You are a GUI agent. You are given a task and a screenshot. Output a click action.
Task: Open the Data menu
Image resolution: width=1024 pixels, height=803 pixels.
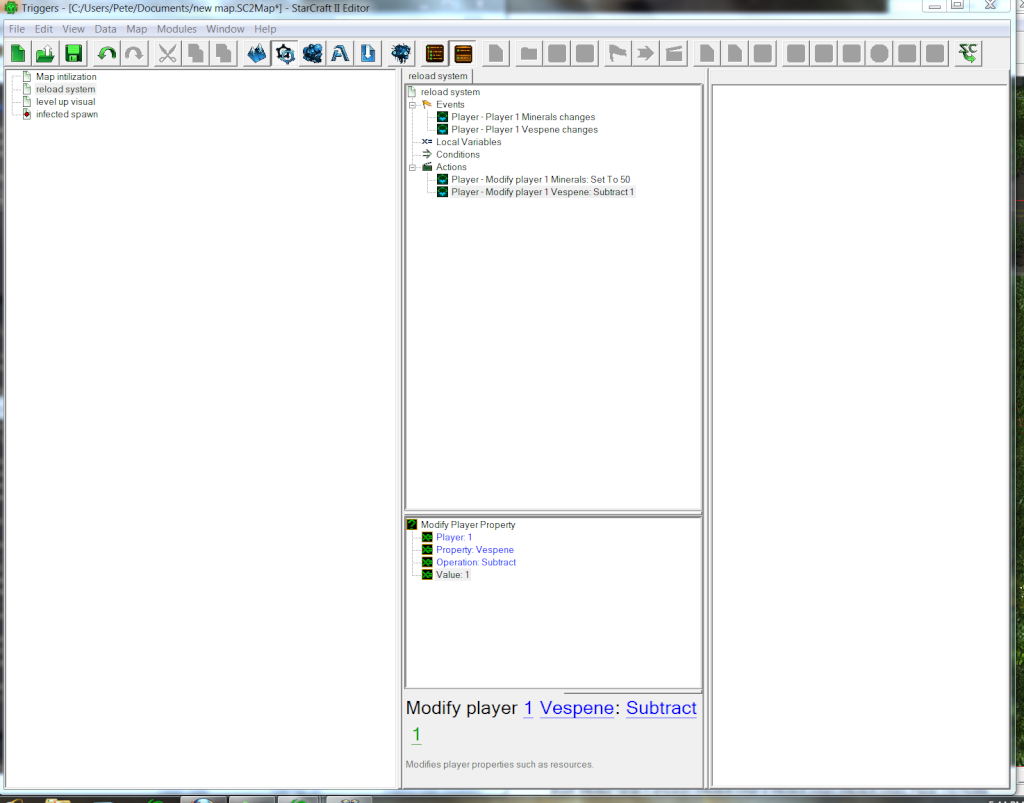point(105,29)
